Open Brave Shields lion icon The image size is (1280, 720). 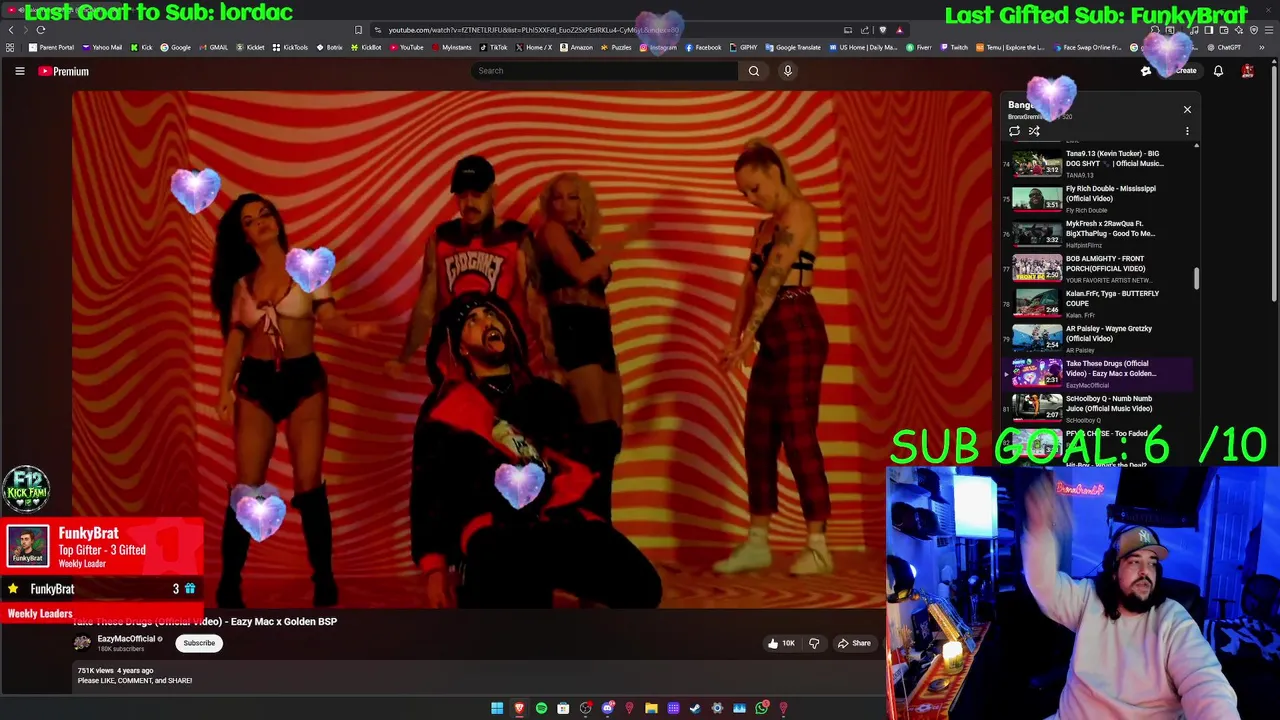point(882,30)
